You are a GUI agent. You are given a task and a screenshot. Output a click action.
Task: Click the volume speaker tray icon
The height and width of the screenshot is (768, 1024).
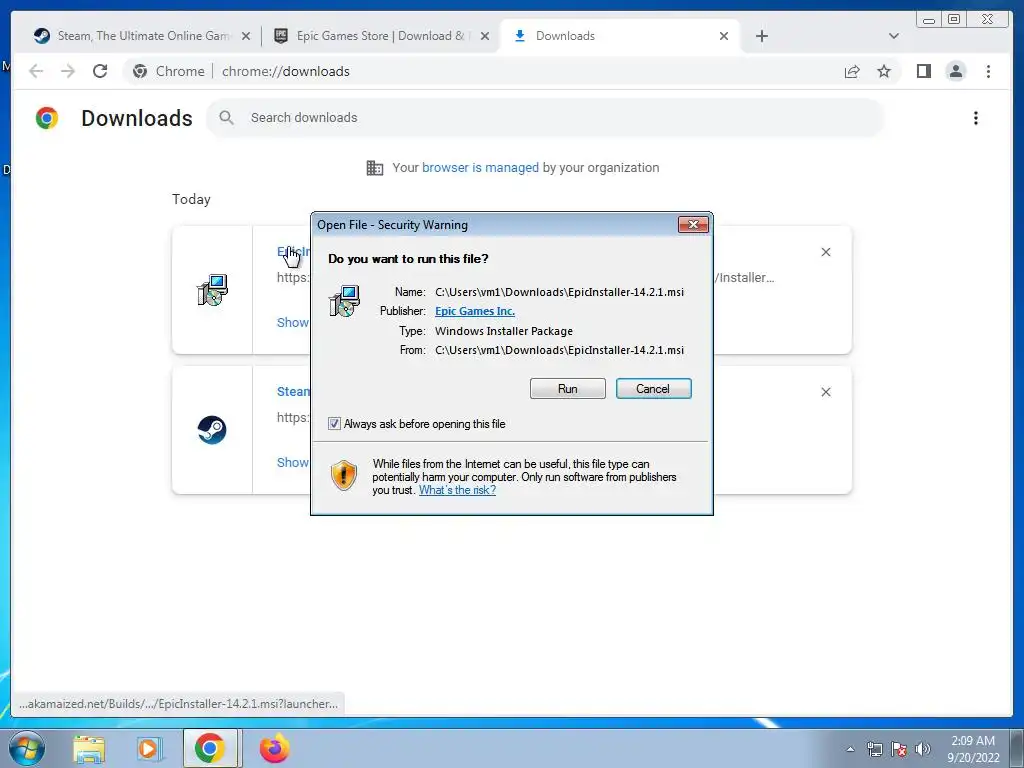coord(923,749)
